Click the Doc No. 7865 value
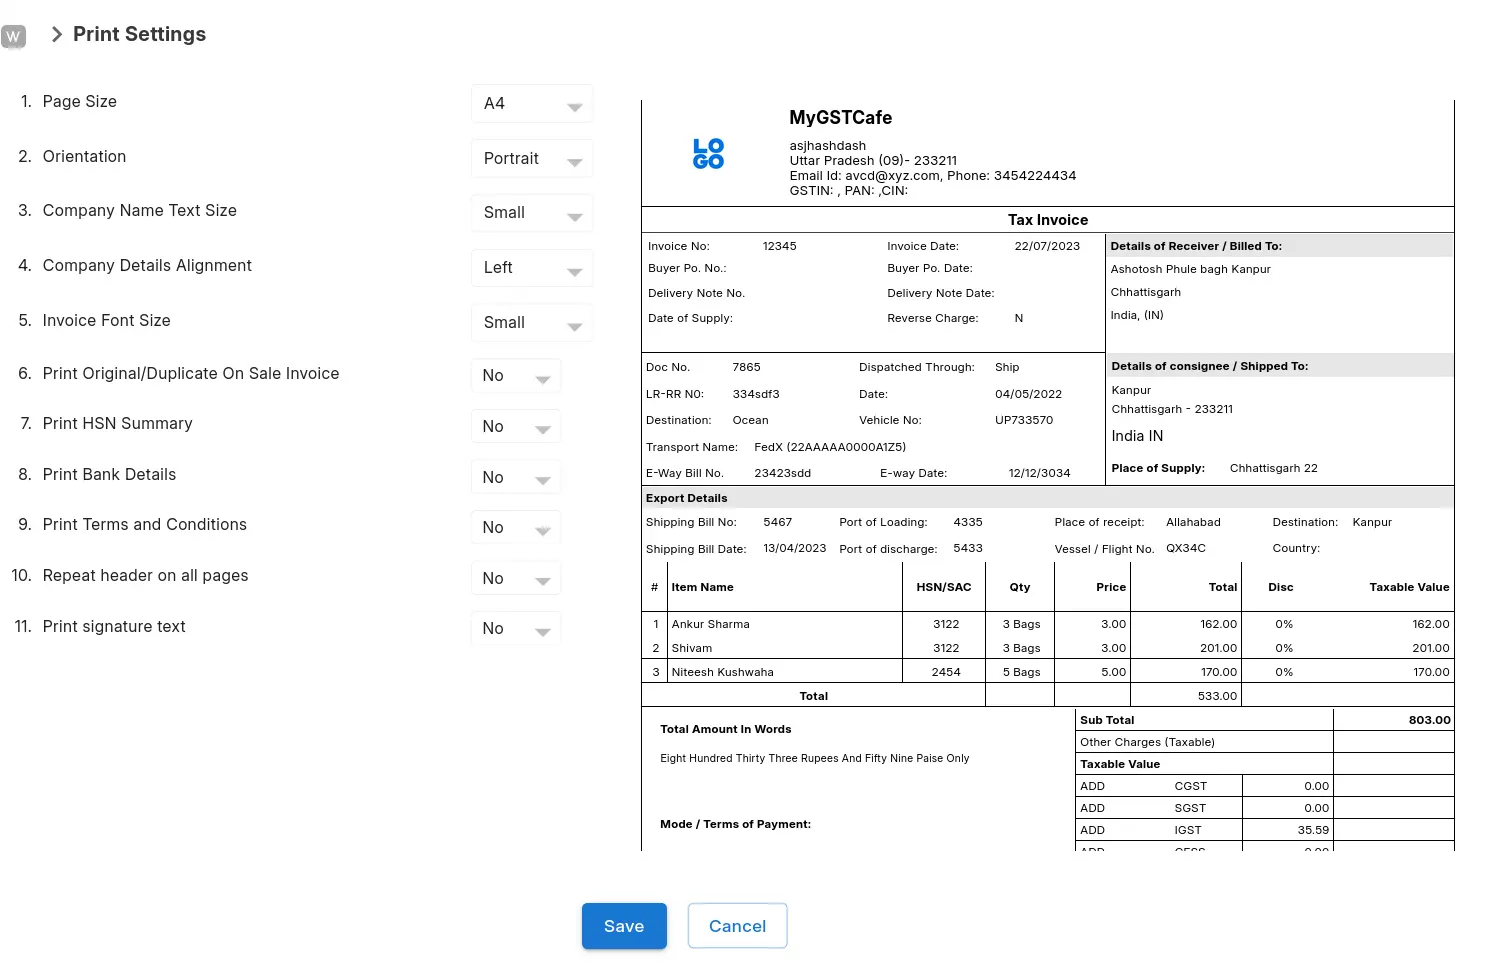 pos(746,367)
